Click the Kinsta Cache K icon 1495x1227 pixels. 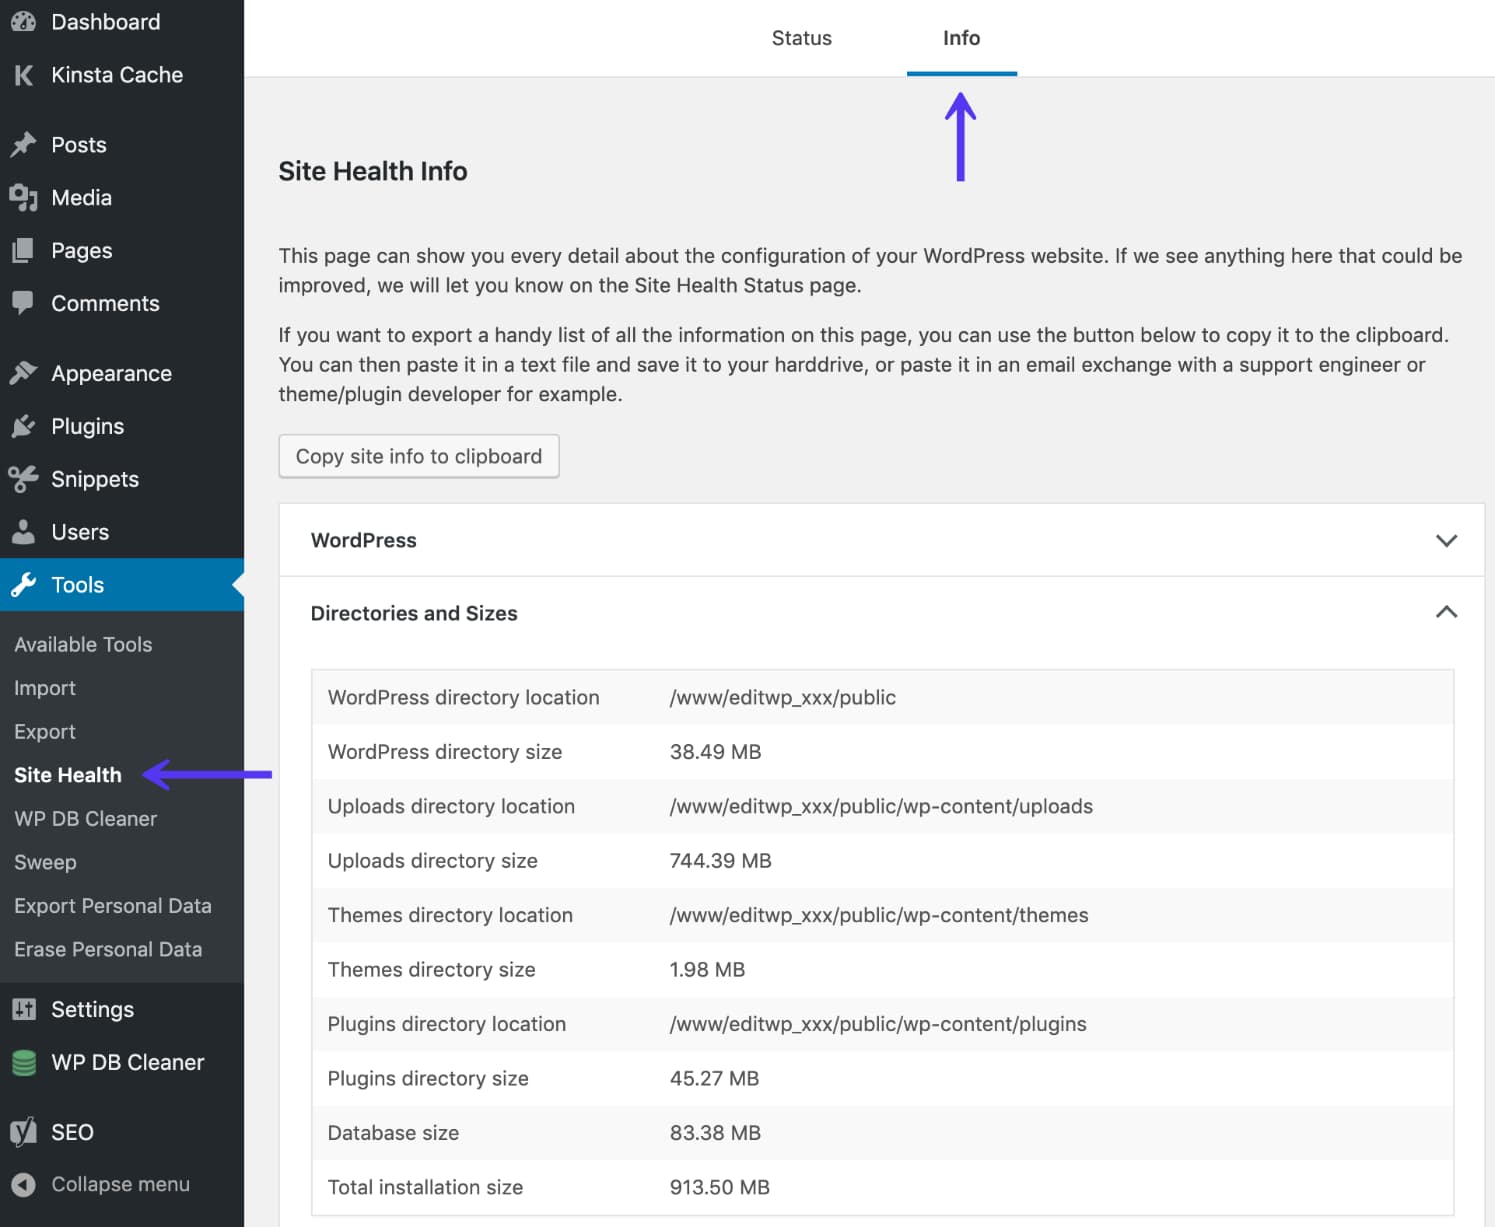coord(23,74)
